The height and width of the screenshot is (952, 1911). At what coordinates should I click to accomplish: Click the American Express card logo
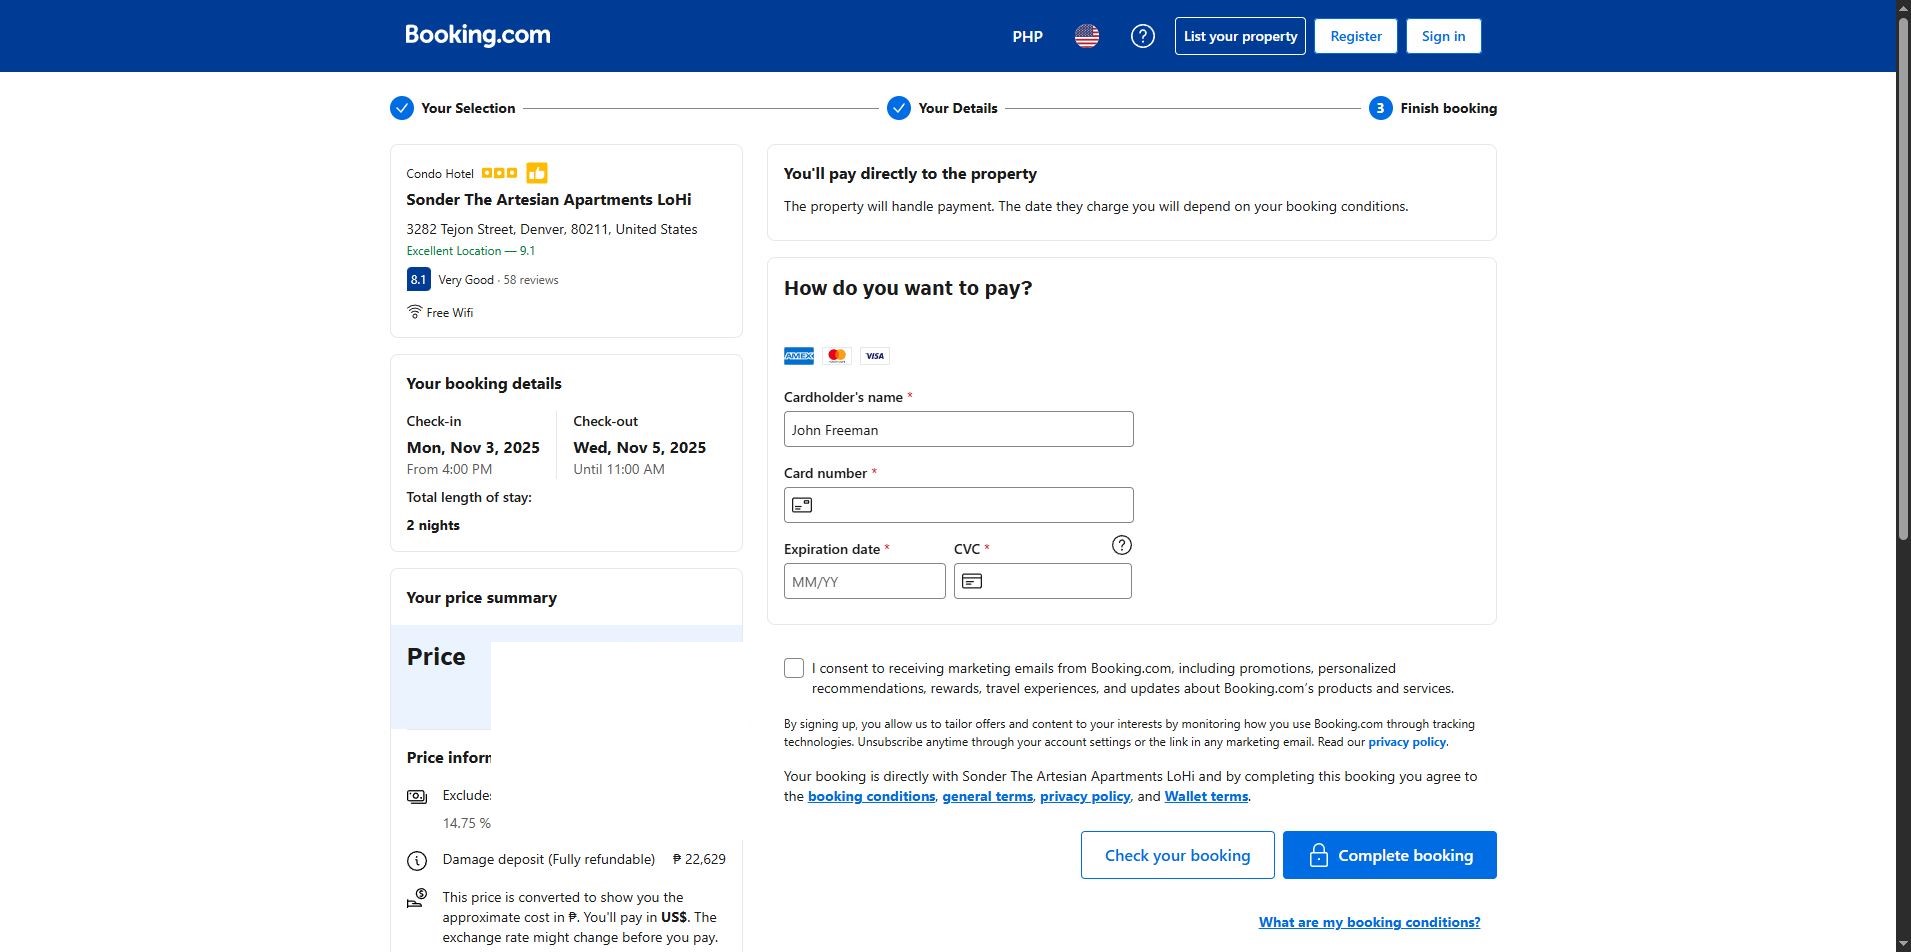point(799,356)
